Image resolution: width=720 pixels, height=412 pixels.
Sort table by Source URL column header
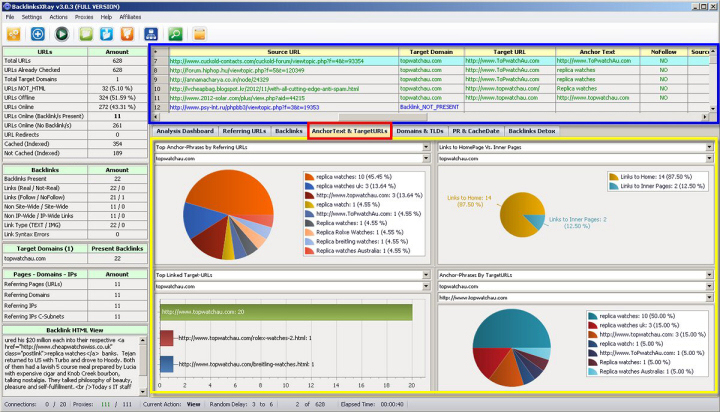(x=284, y=52)
